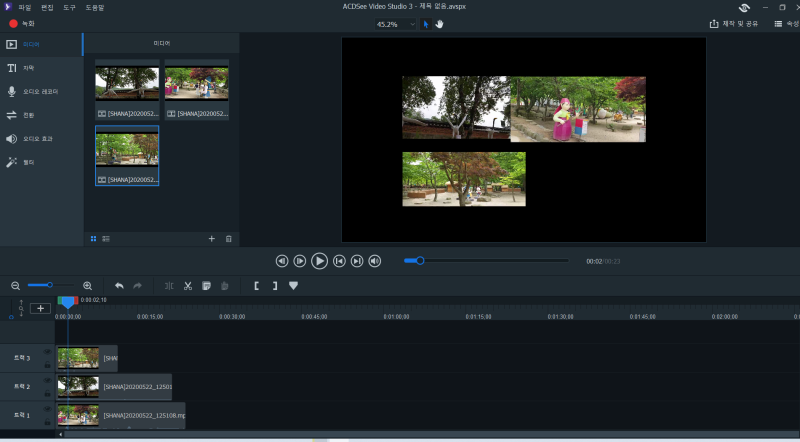Select the arrow pointer tool
The image size is (800, 442).
click(426, 24)
